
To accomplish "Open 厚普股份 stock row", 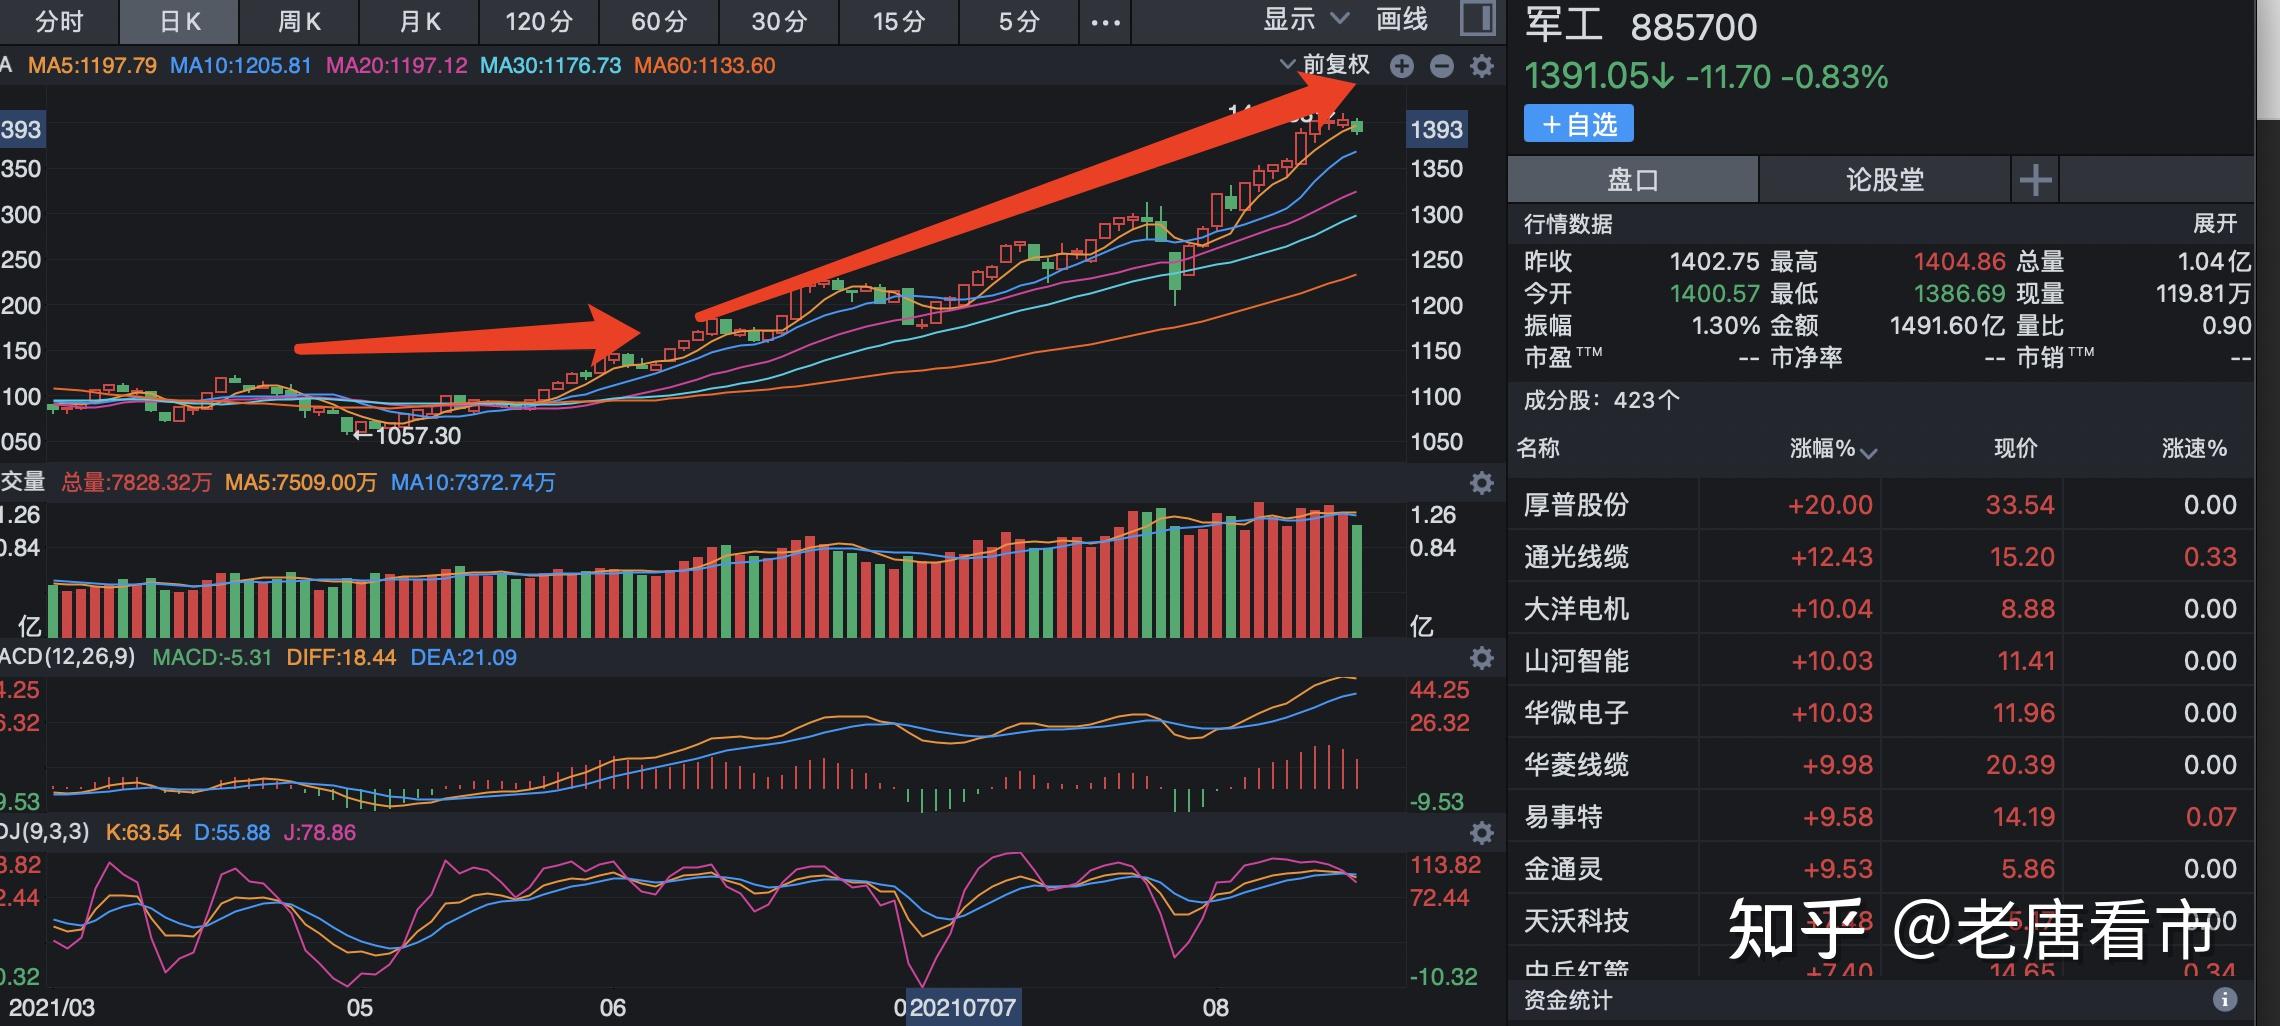I will point(1881,505).
